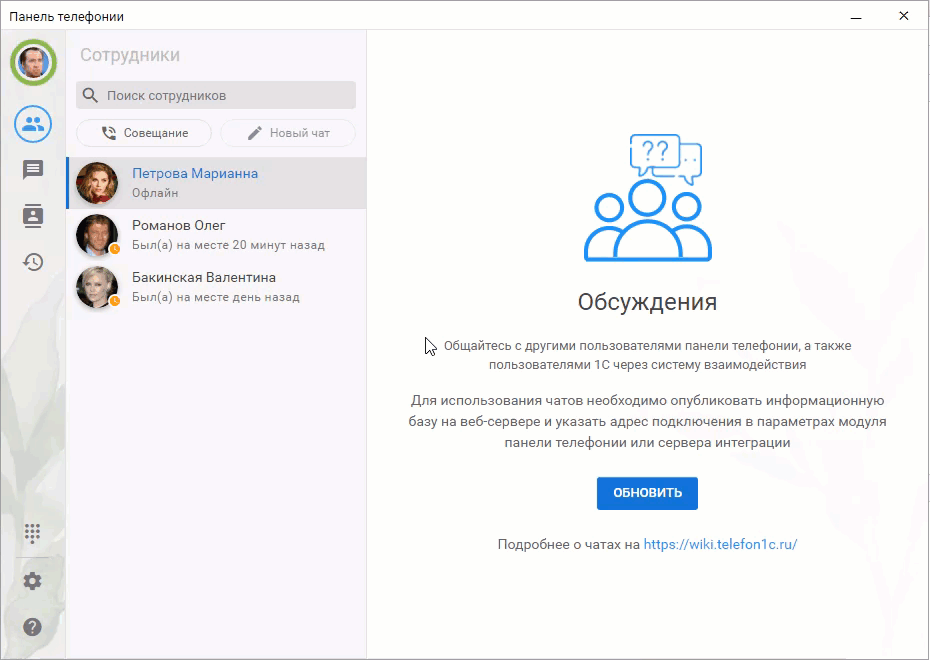Image resolution: width=930 pixels, height=660 pixels.
Task: Open settings via gear icon
Action: click(x=32, y=581)
